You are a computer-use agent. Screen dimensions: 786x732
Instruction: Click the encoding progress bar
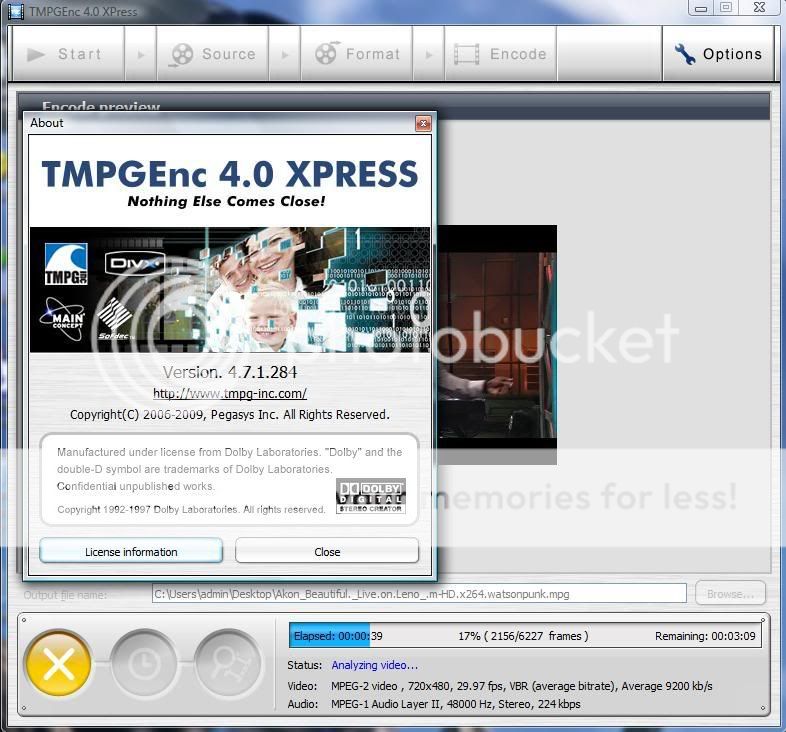click(525, 636)
